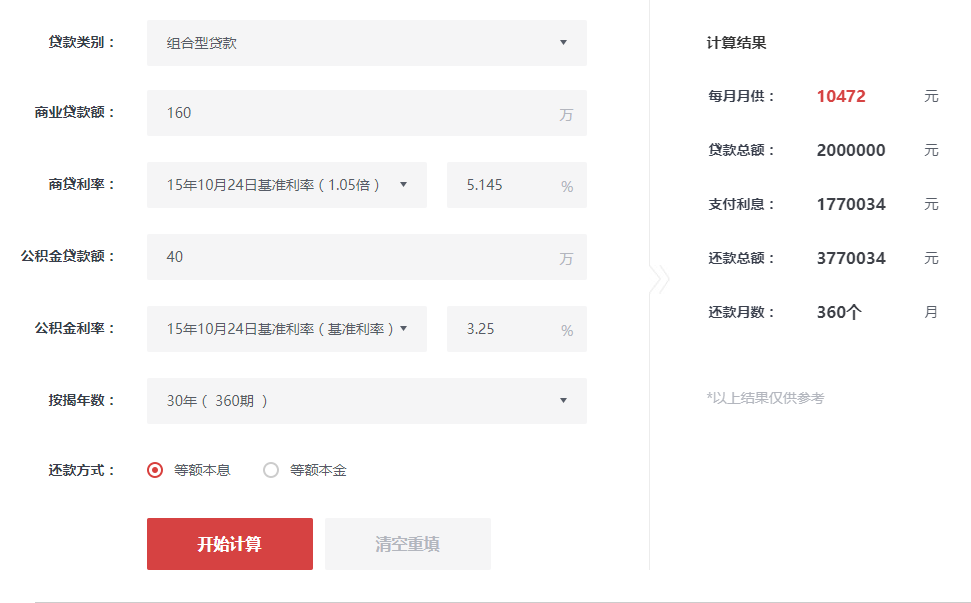Click the 万 unit in 商业贷款额 field
This screenshot has width=971, height=603.
point(566,115)
